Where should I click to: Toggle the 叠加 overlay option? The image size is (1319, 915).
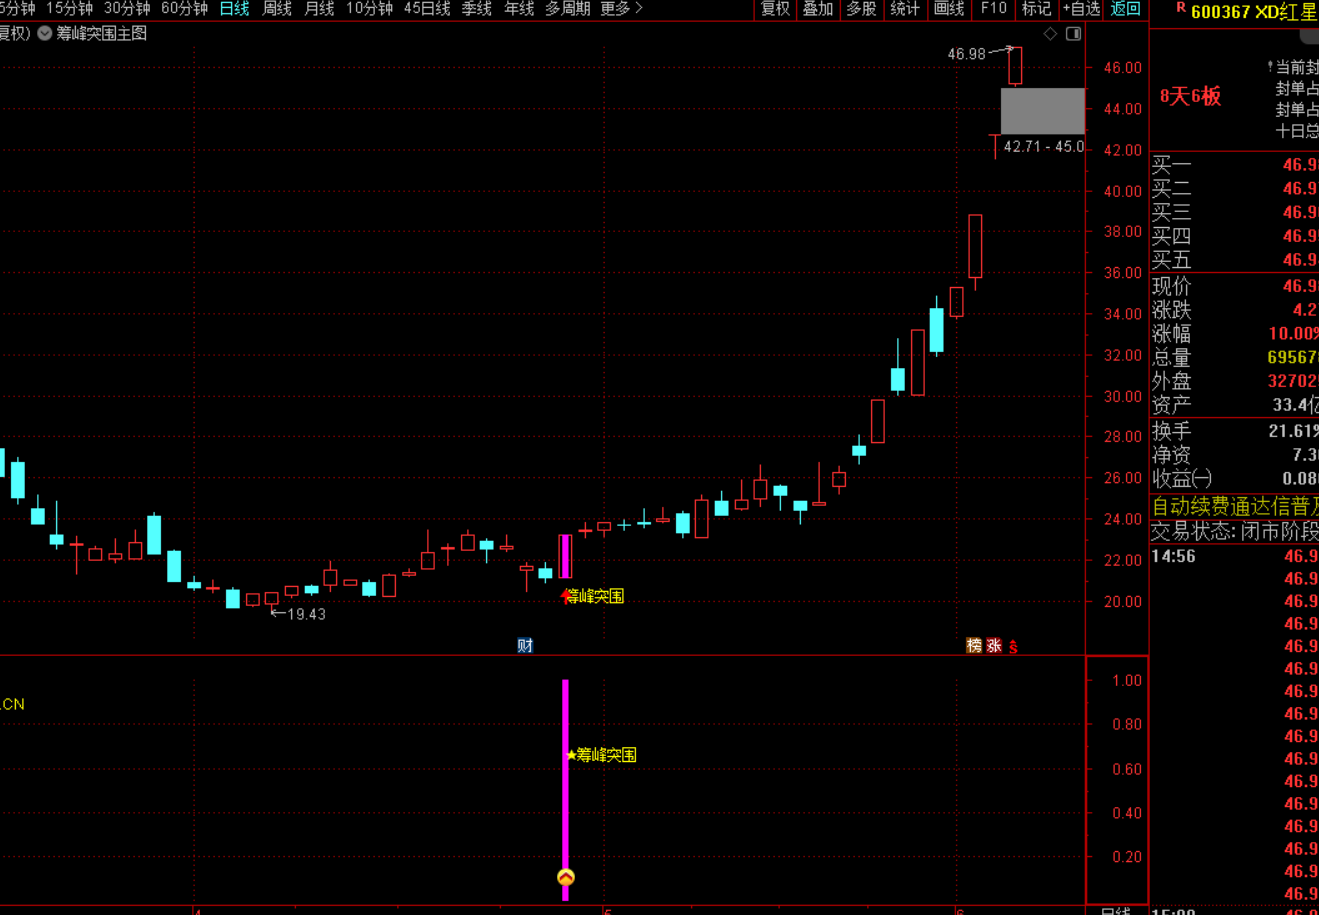click(x=818, y=9)
